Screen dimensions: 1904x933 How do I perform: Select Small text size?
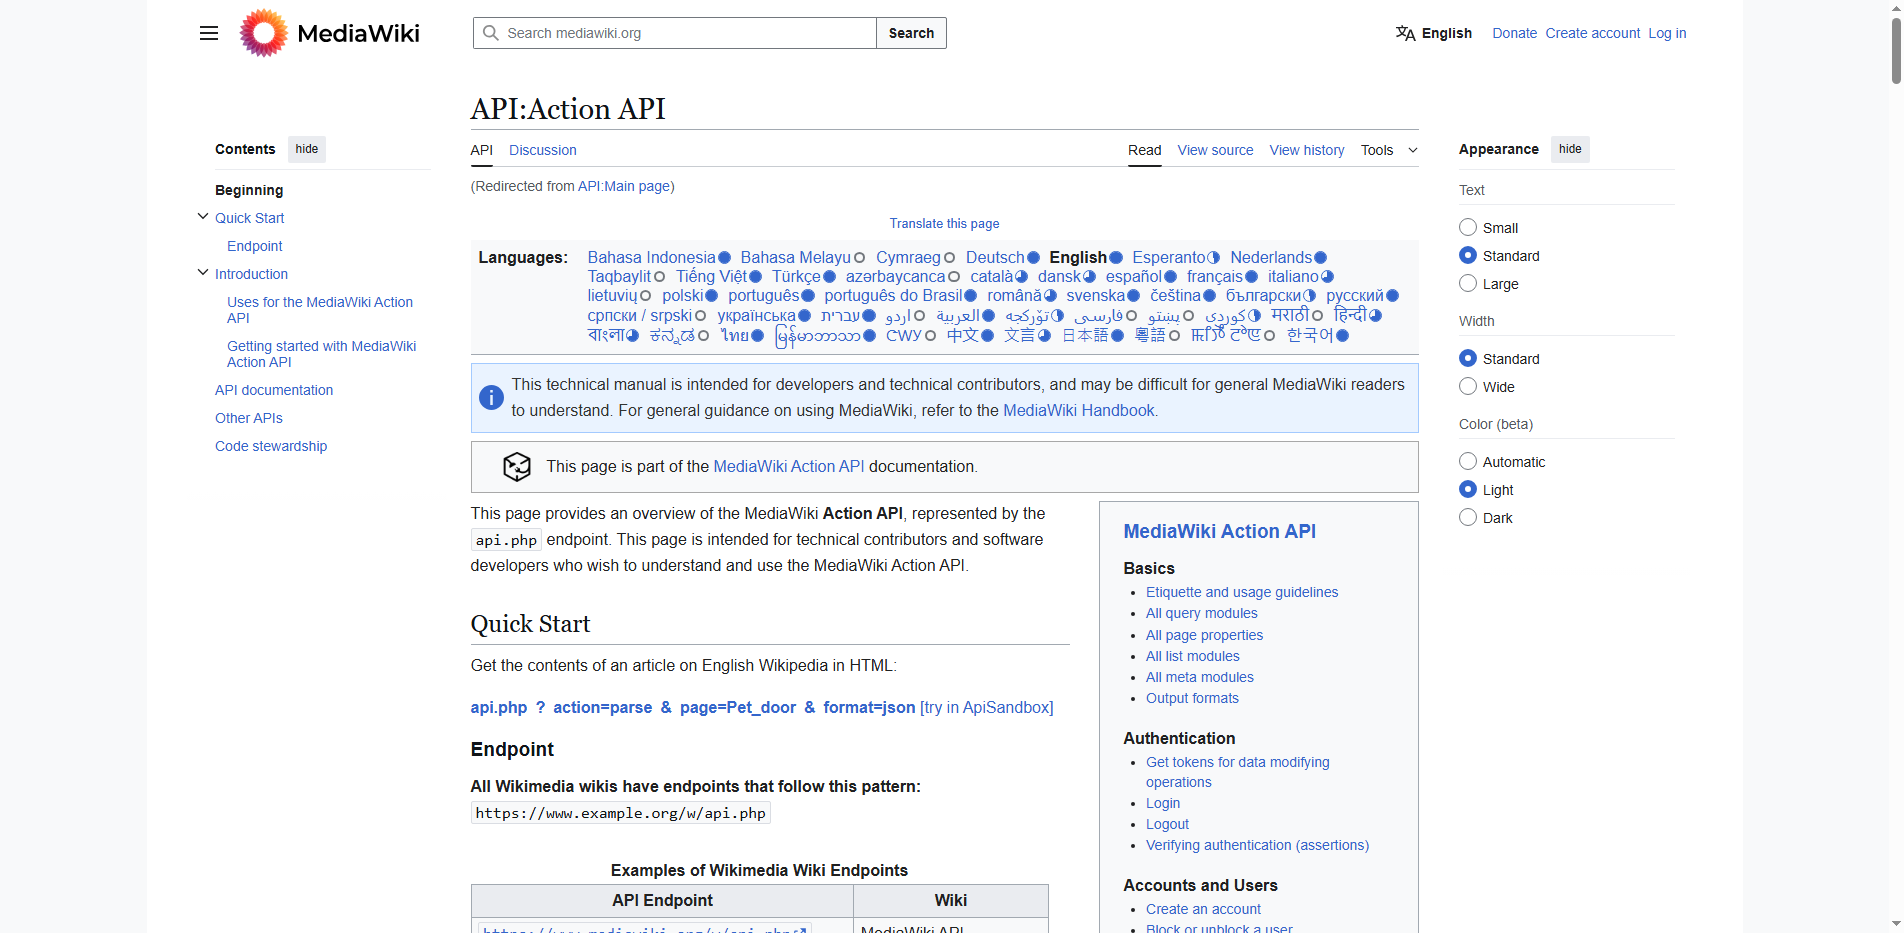1467,227
